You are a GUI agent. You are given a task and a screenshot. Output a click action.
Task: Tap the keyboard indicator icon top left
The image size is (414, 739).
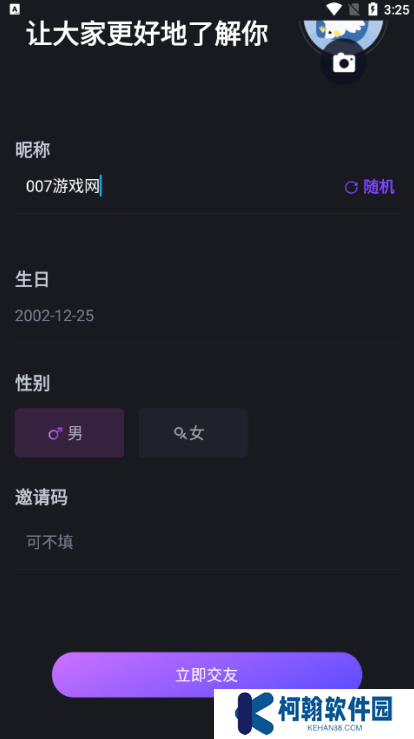tap(15, 9)
